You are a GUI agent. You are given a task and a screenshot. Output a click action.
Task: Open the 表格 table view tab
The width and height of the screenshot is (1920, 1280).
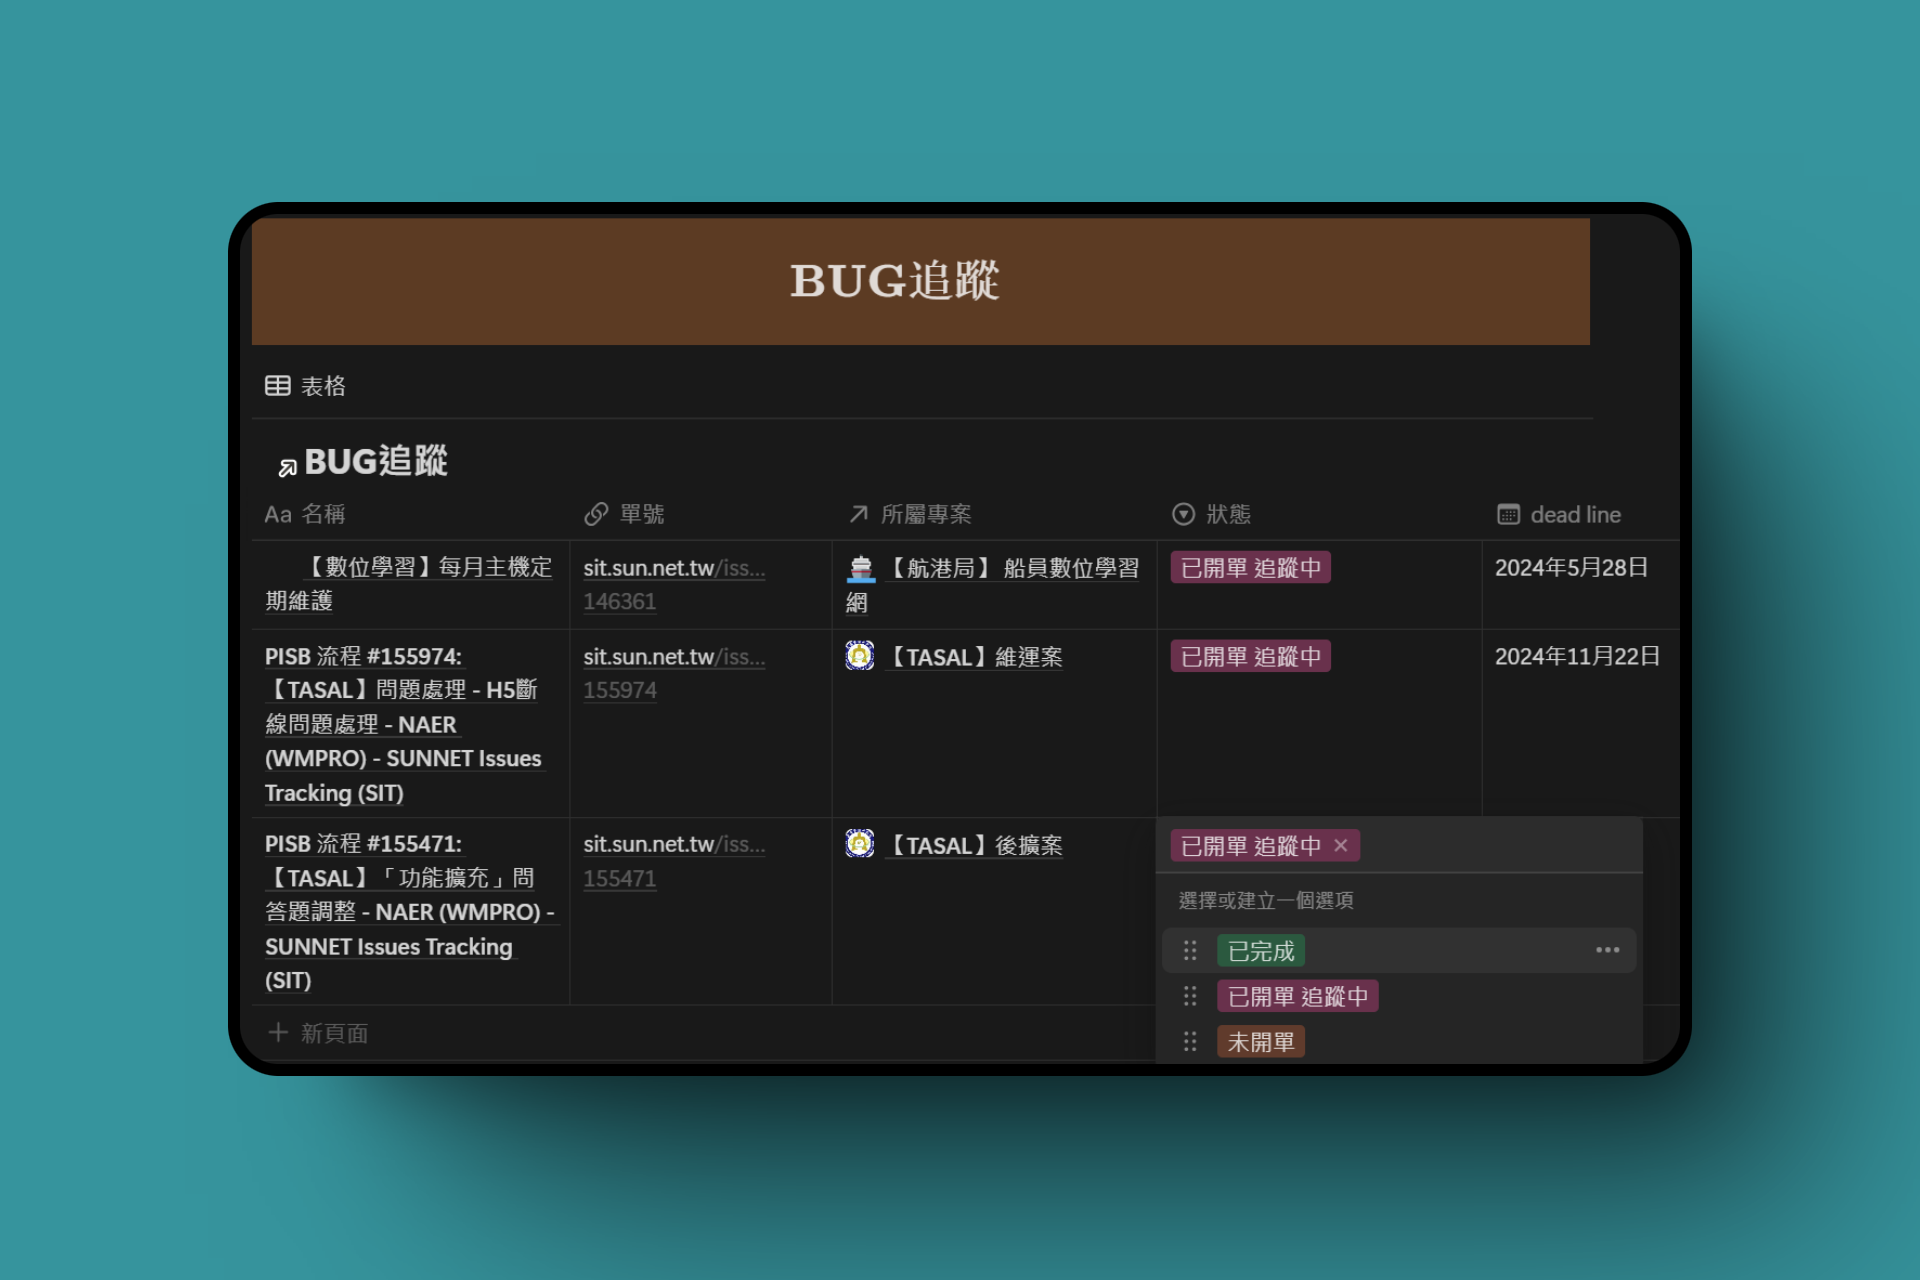pos(305,386)
